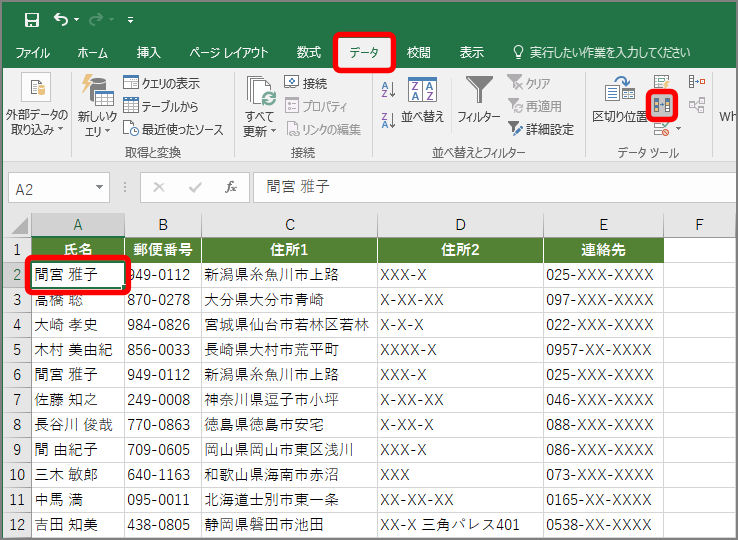Switch to the 校閲 tab

[418, 52]
